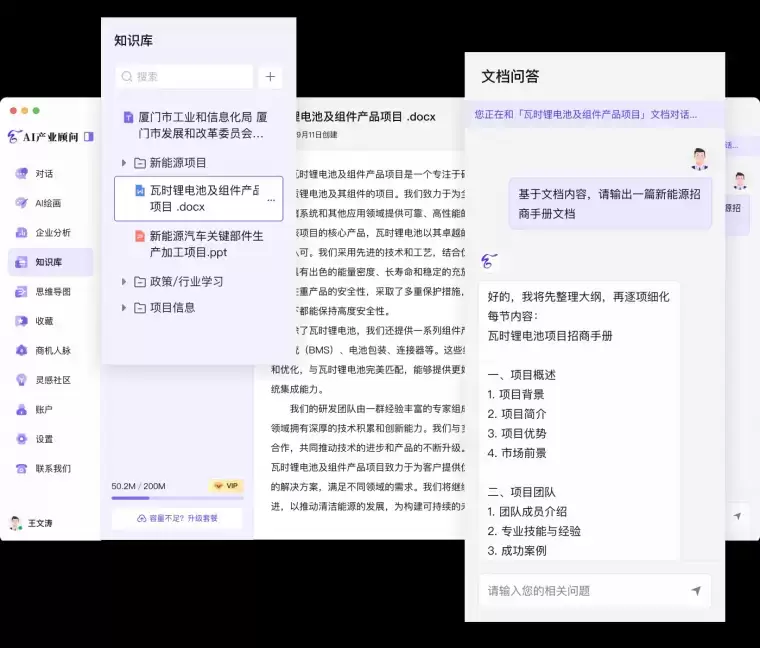760x648 pixels.
Task: Expand the 新能源项目 folder
Action: tap(124, 163)
